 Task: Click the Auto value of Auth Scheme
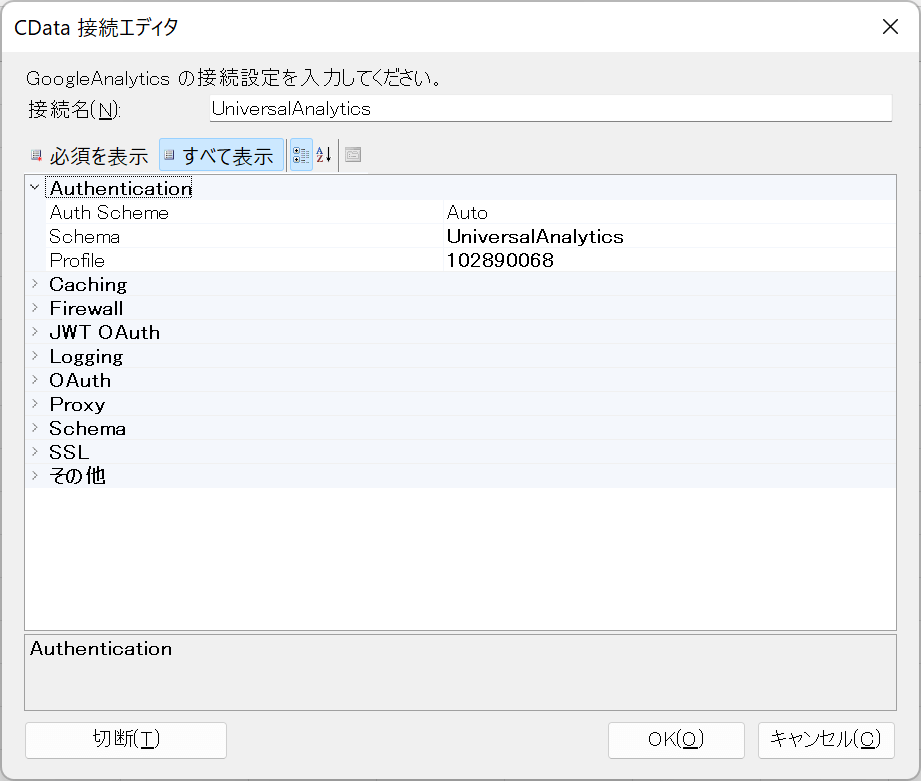click(x=467, y=213)
